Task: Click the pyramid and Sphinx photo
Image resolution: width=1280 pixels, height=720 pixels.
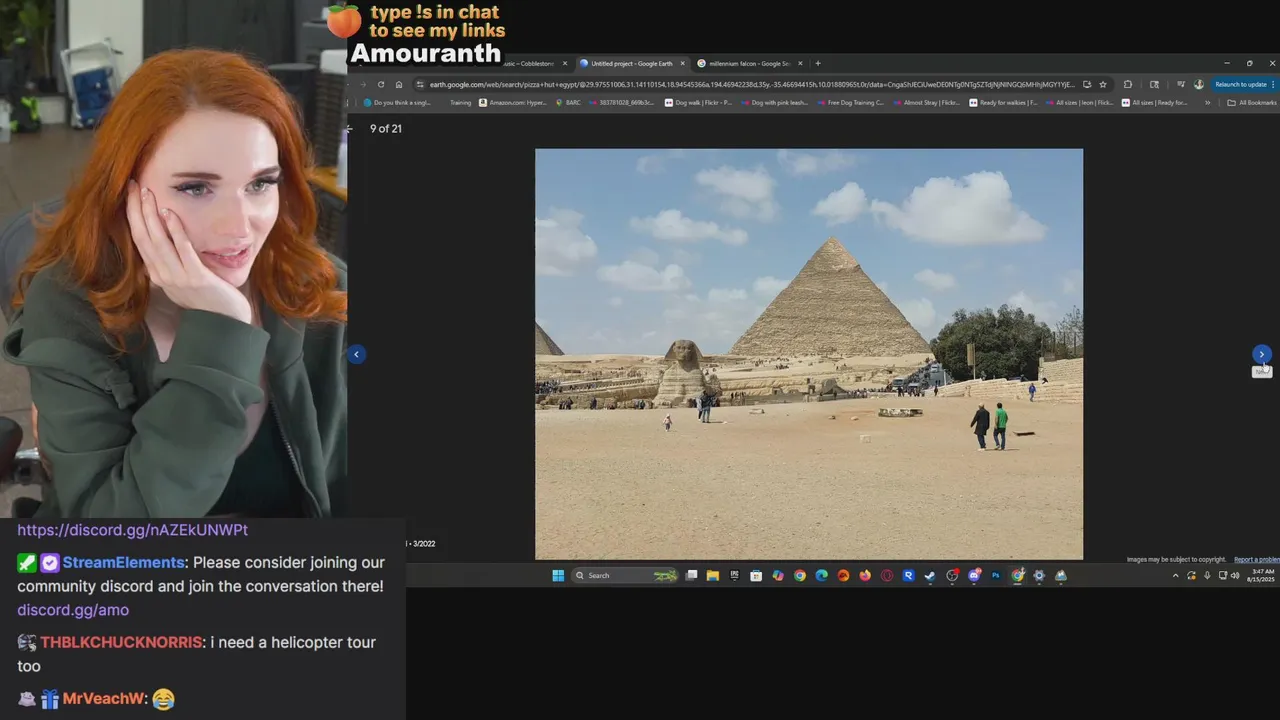Action: click(x=809, y=354)
